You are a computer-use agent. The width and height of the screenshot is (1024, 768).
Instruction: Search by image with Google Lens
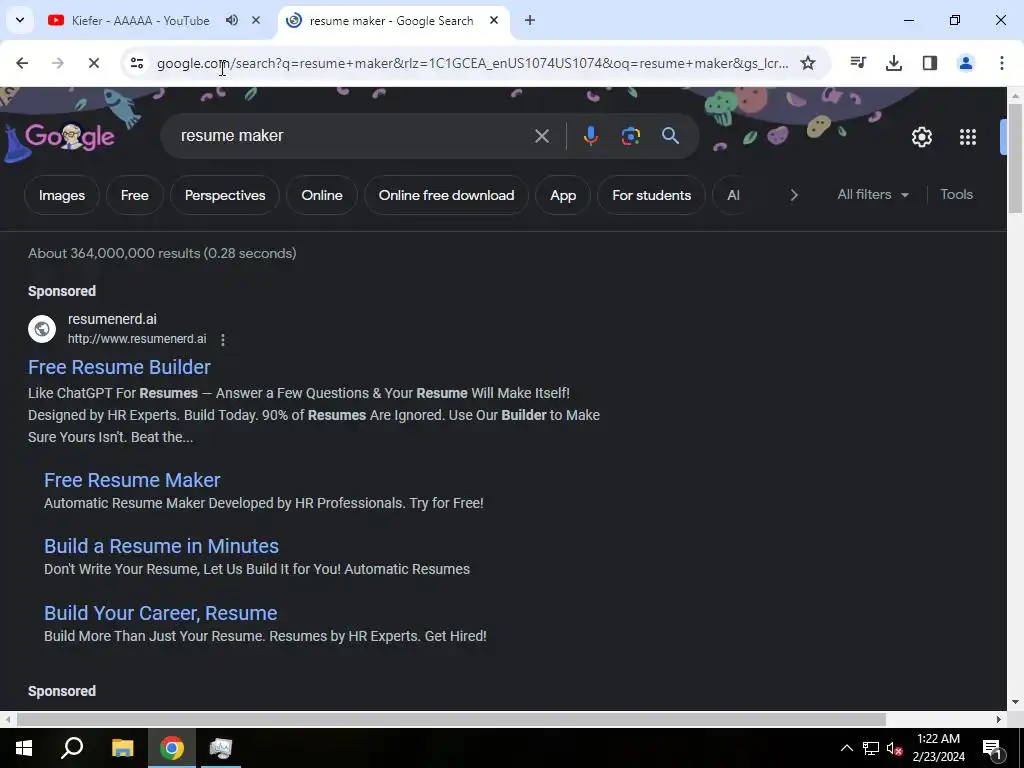click(x=630, y=136)
